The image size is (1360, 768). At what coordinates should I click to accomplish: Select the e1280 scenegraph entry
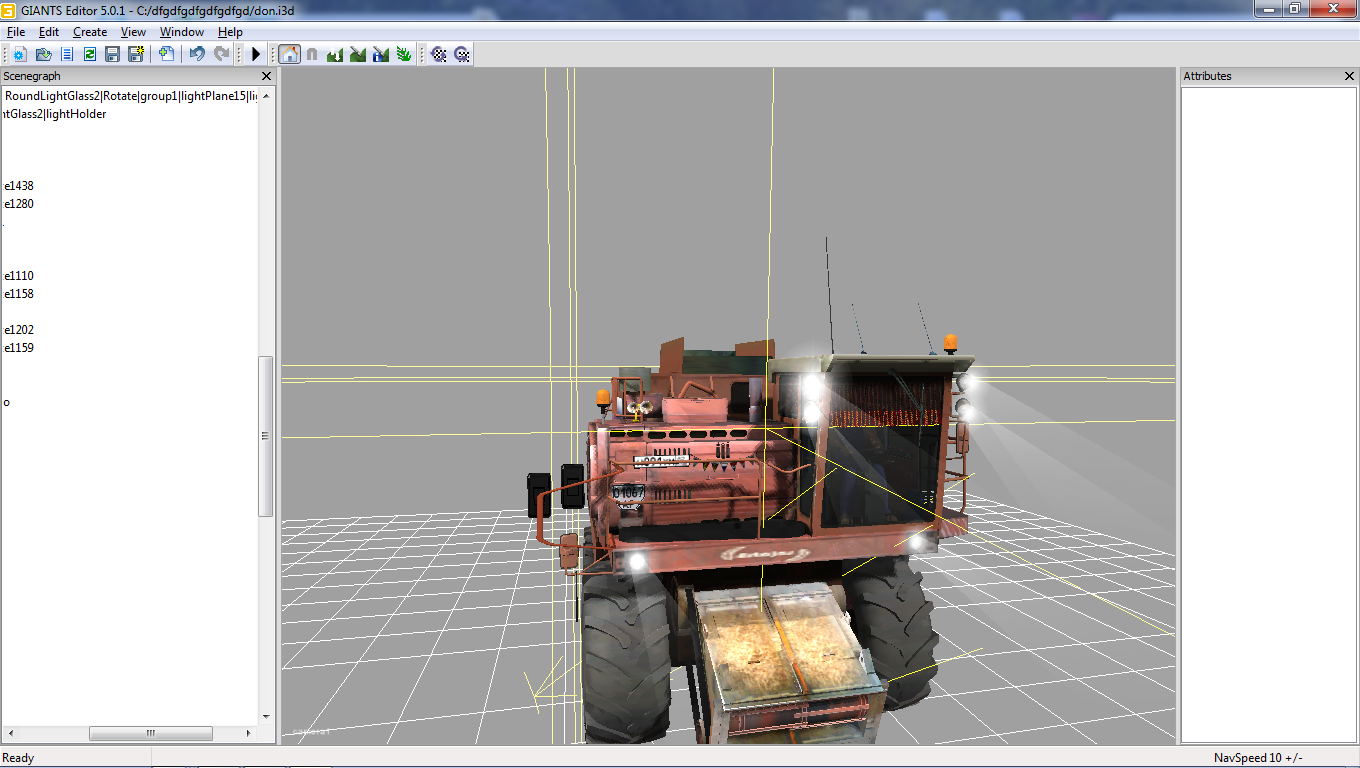click(x=19, y=204)
